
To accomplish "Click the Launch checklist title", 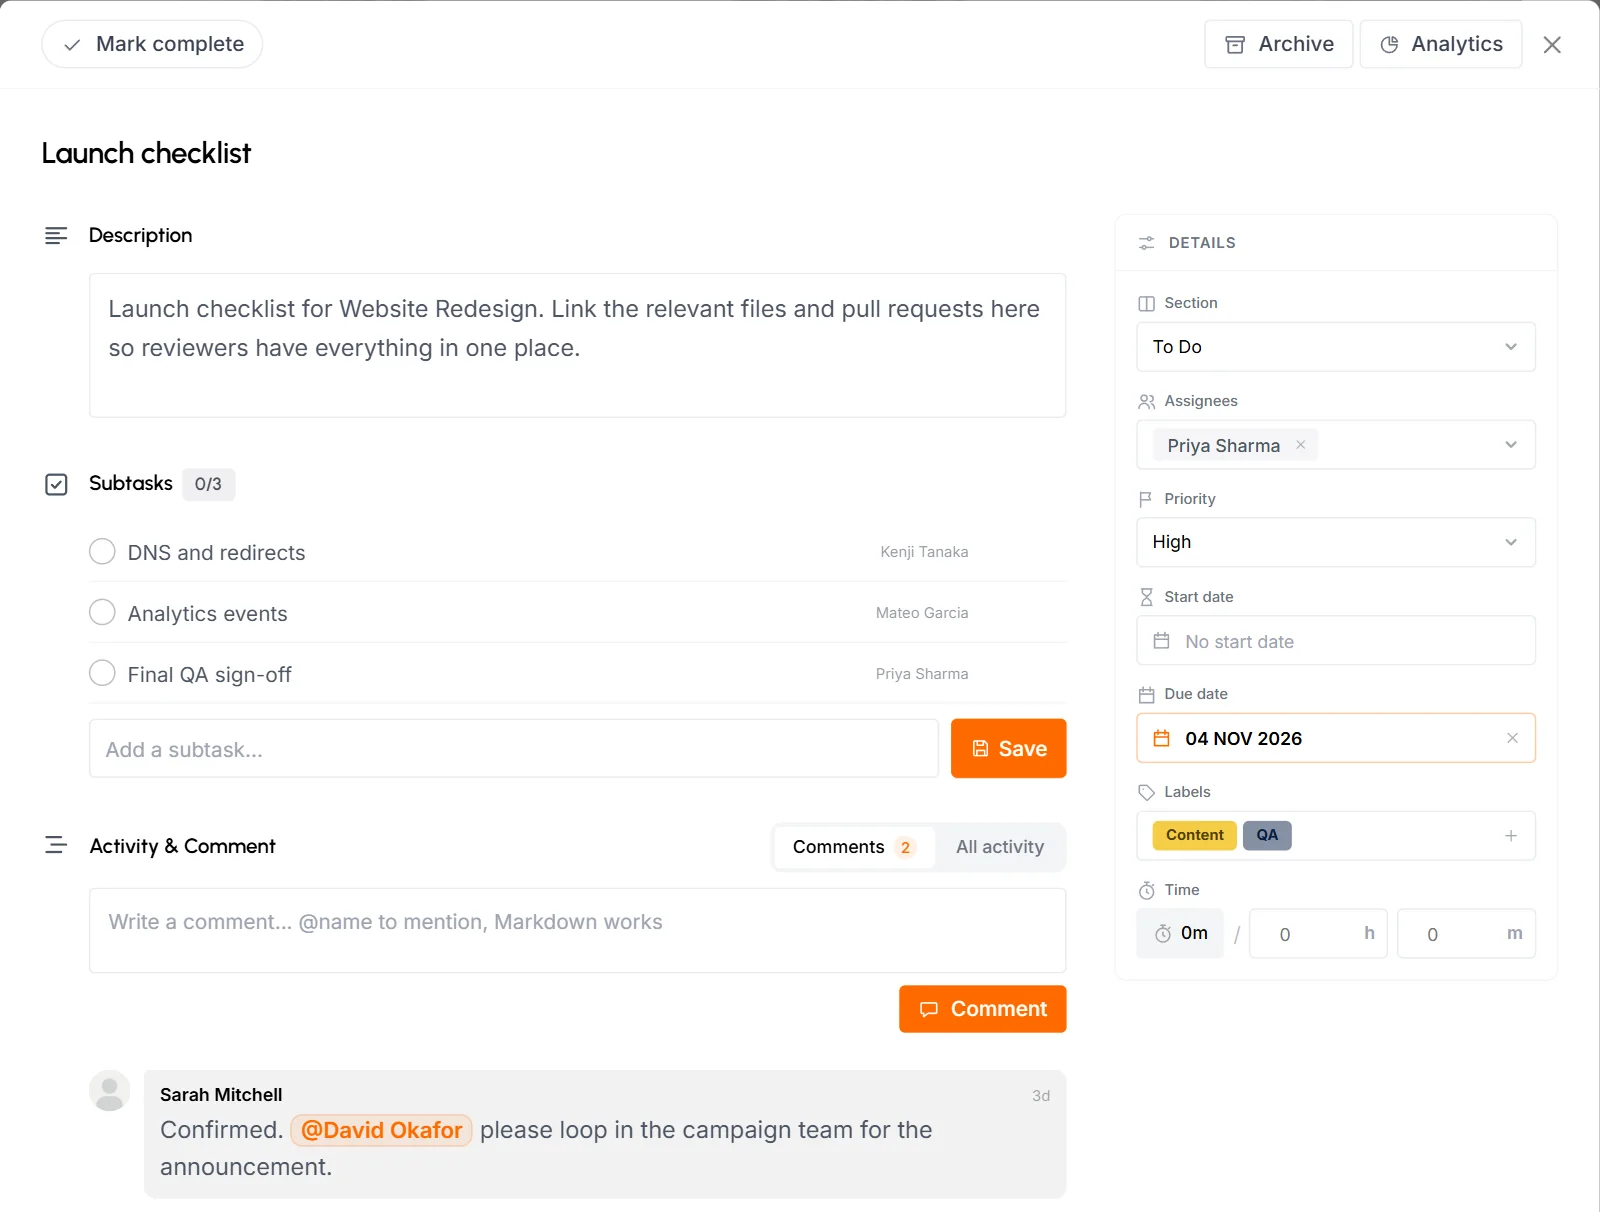I will [146, 153].
